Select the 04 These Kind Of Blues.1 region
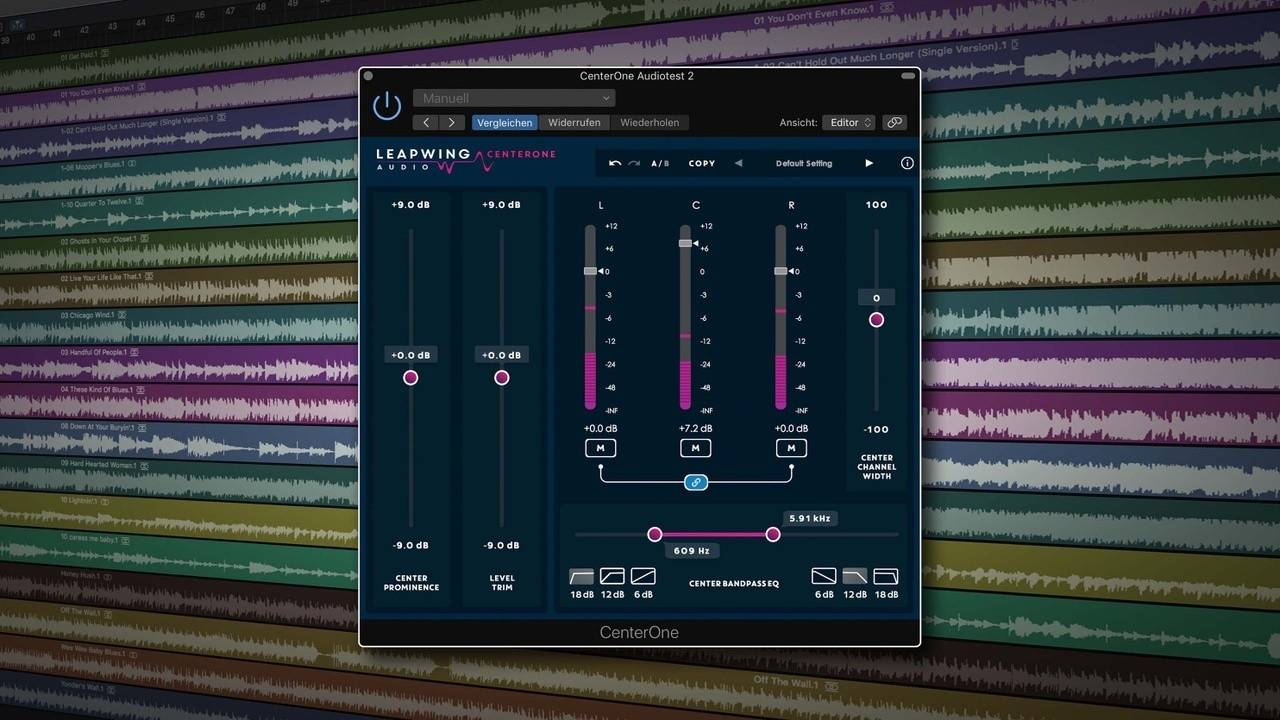 click(x=180, y=403)
